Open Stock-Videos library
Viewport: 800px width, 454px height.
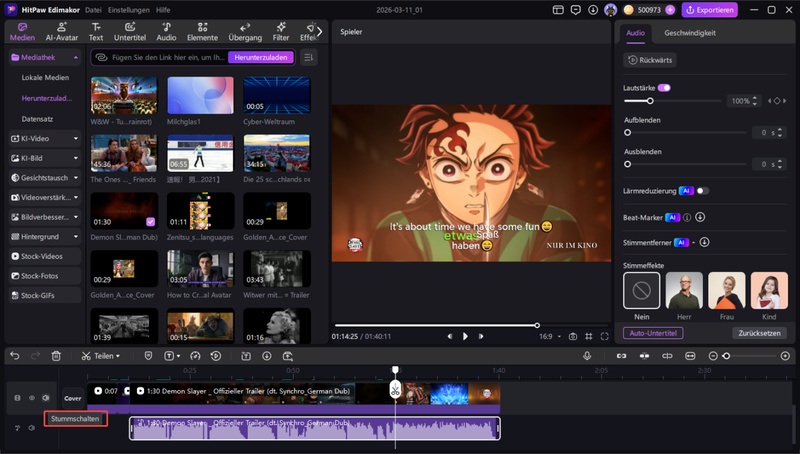click(x=45, y=256)
